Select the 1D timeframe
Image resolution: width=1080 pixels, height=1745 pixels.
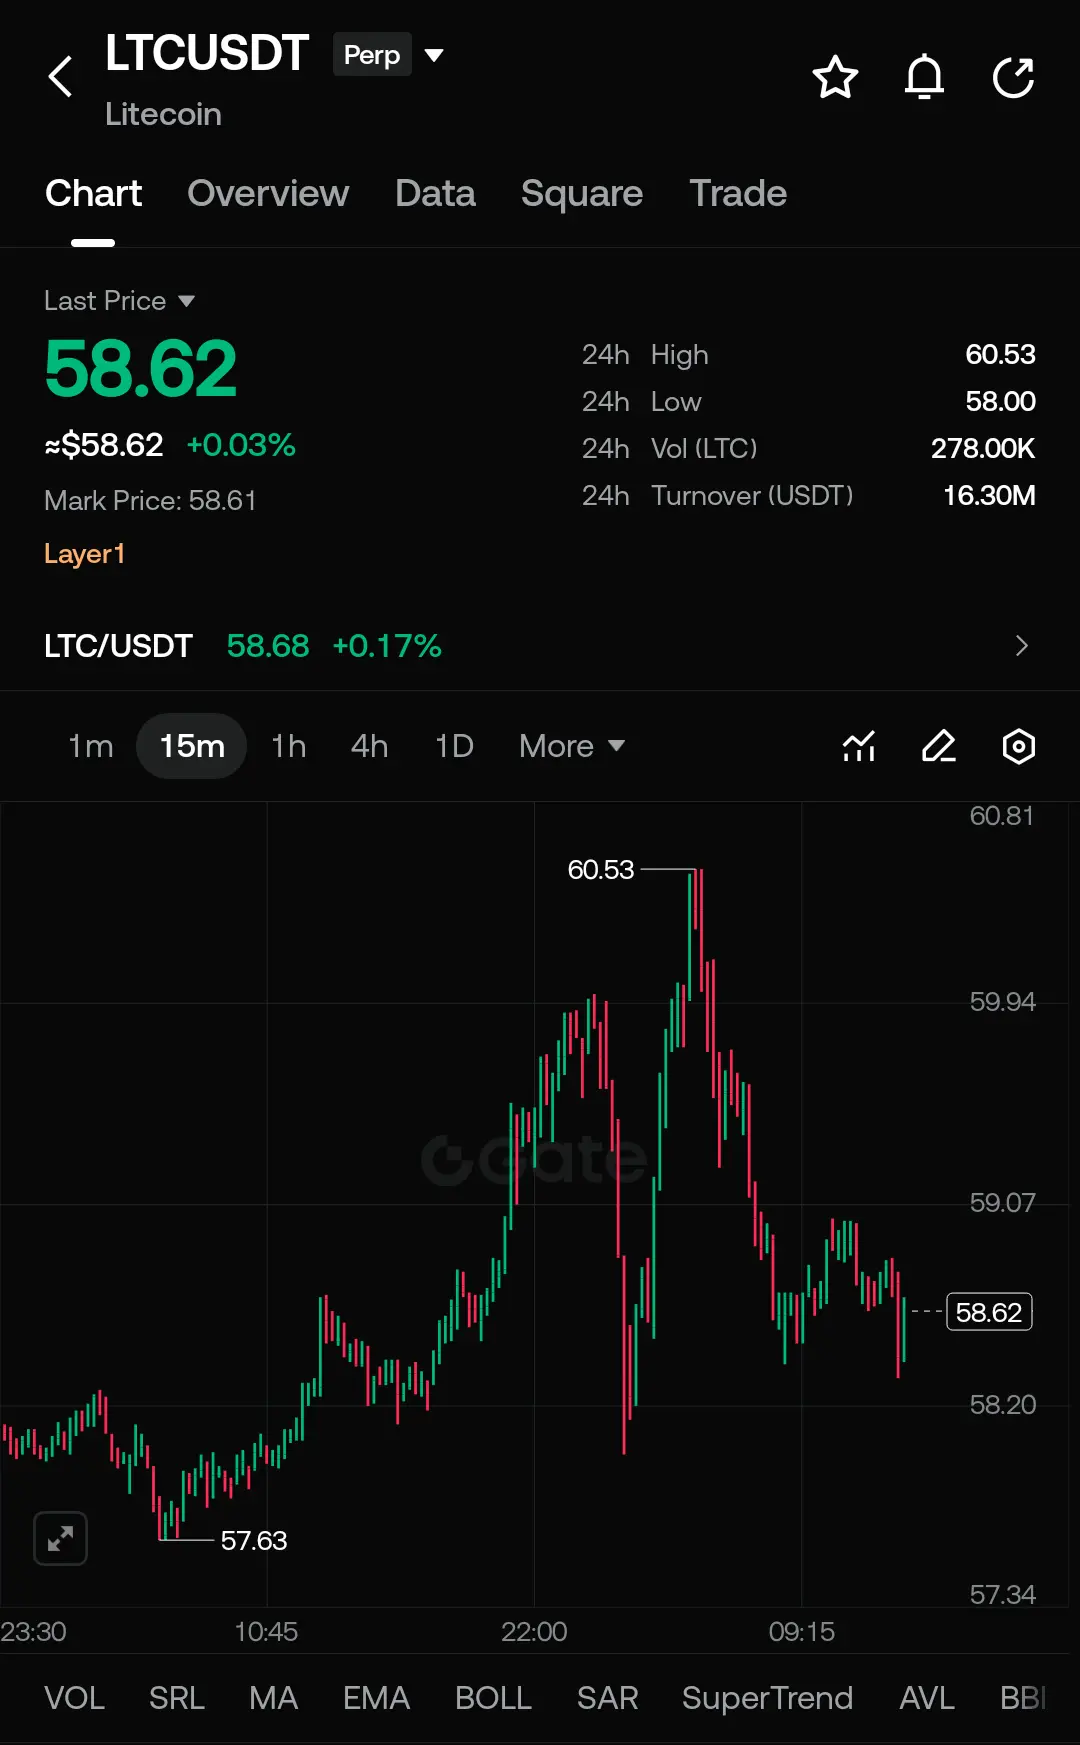[x=454, y=746]
